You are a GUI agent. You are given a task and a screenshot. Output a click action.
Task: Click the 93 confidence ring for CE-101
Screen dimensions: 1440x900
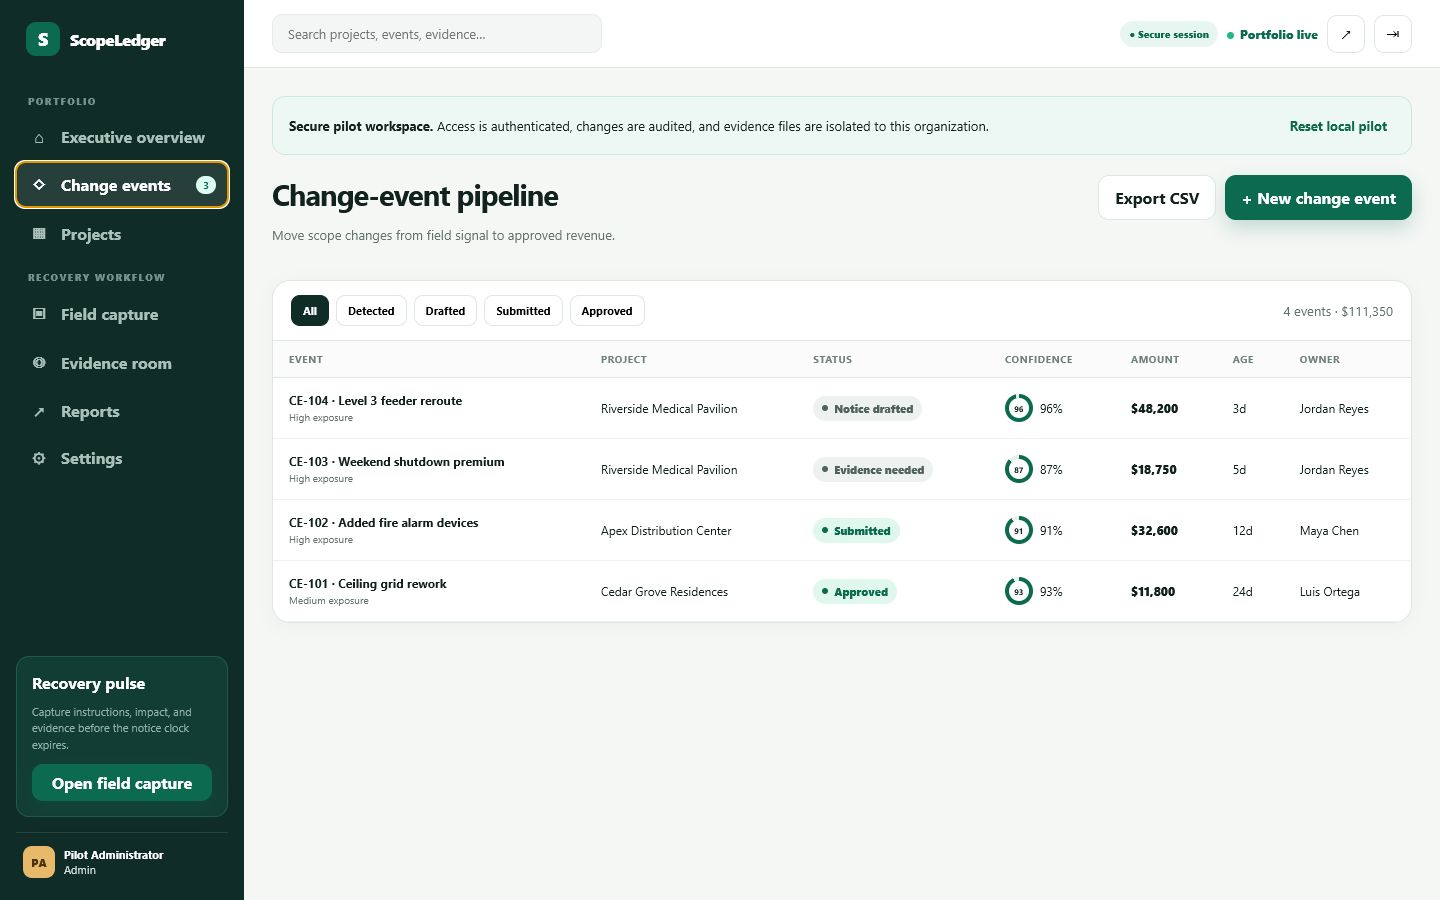pos(1018,591)
